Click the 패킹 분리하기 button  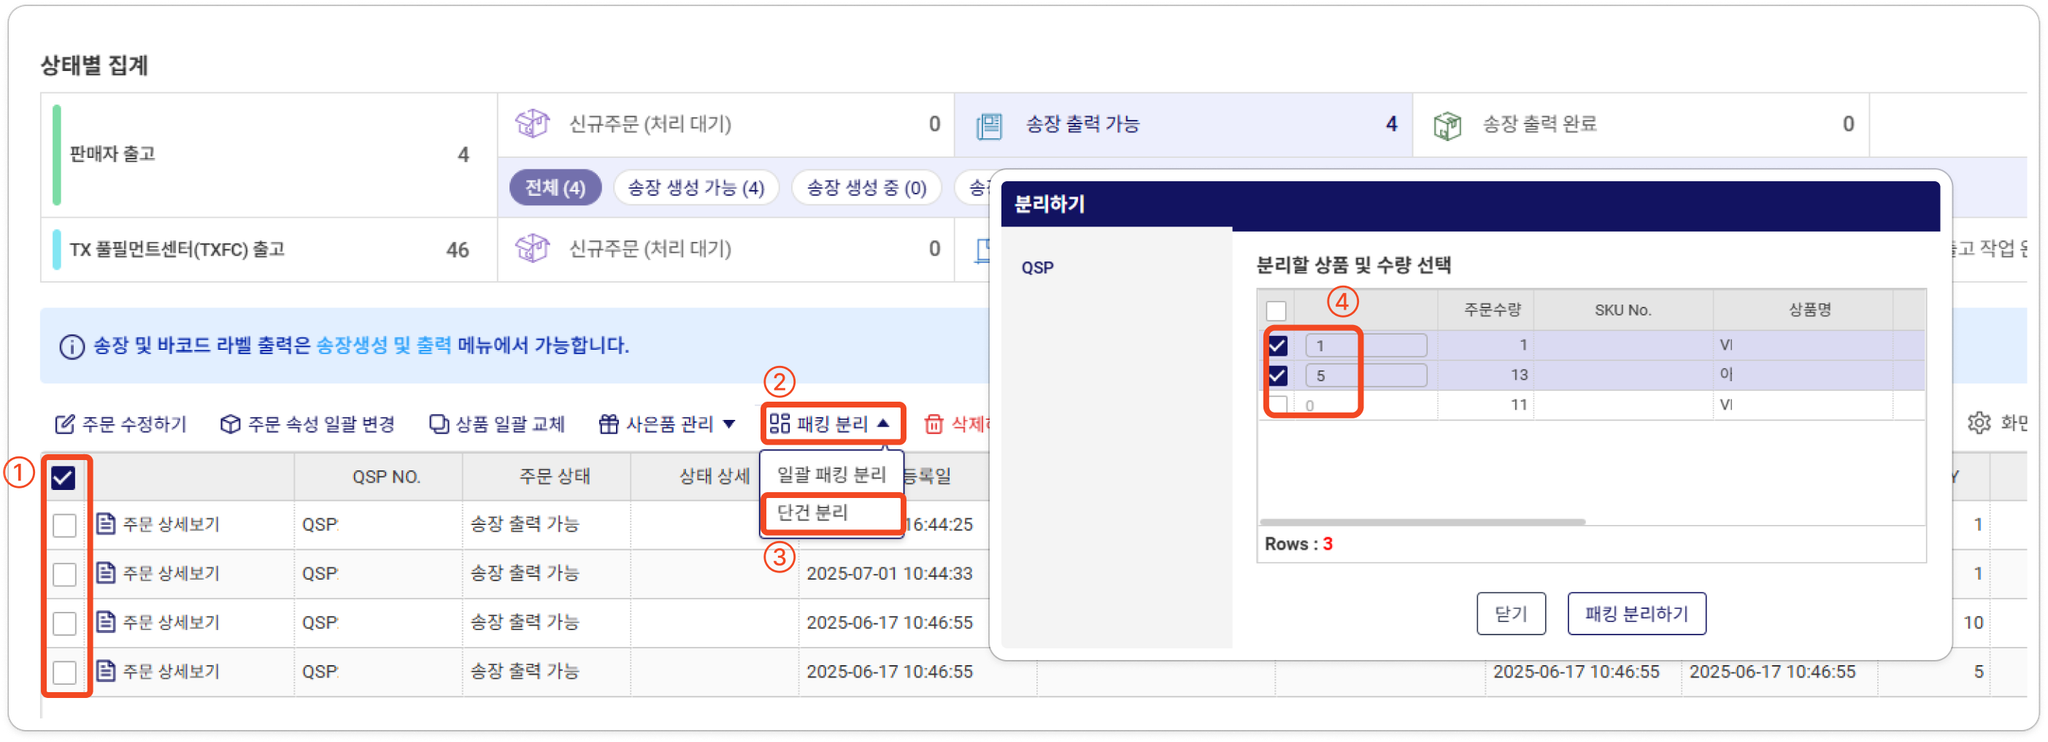point(1637,614)
